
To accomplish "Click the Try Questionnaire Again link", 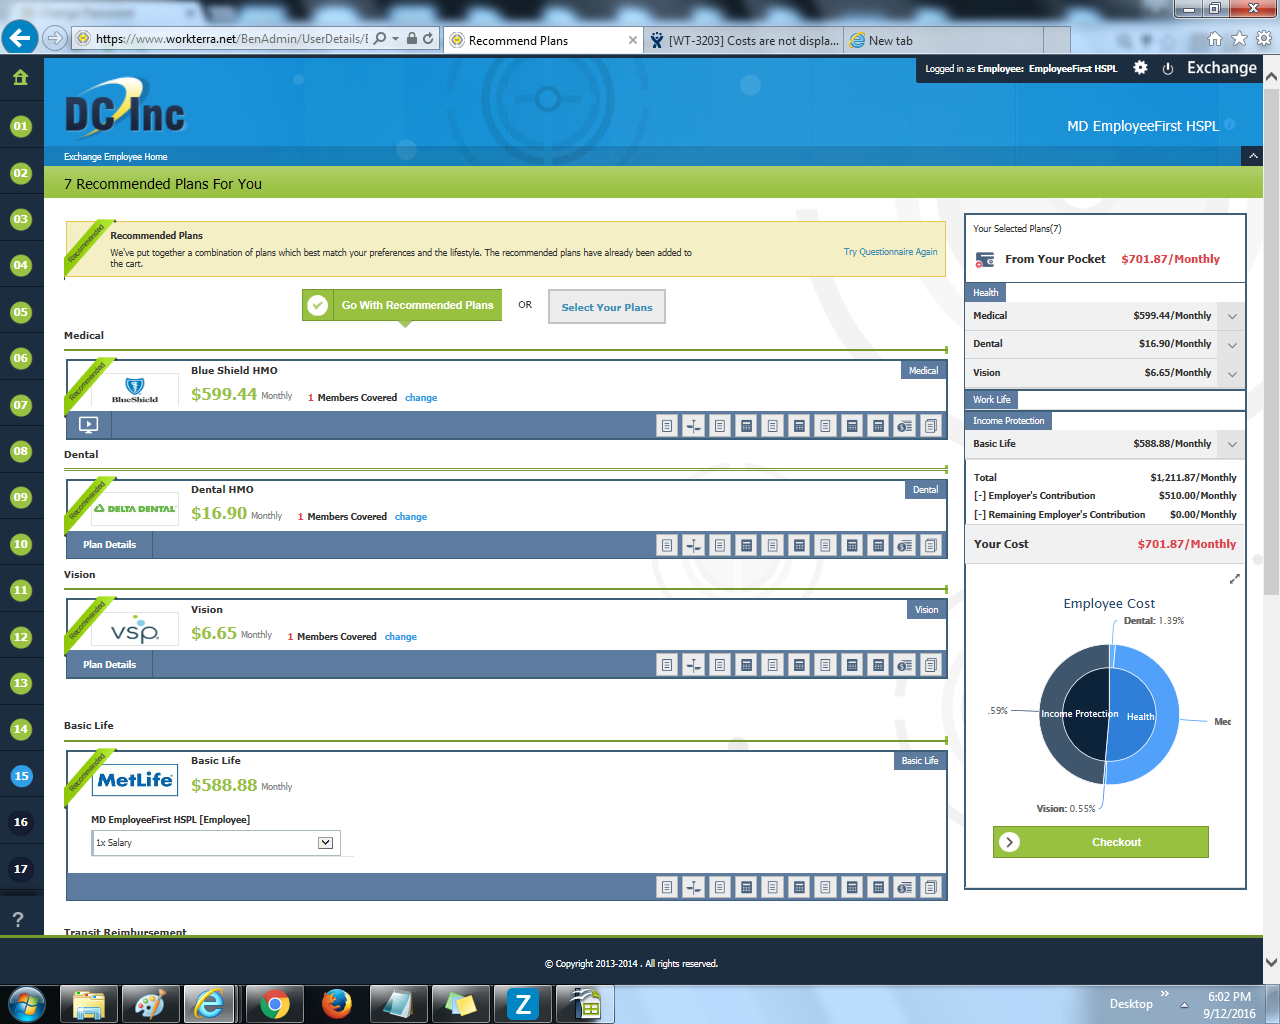I will tap(890, 252).
